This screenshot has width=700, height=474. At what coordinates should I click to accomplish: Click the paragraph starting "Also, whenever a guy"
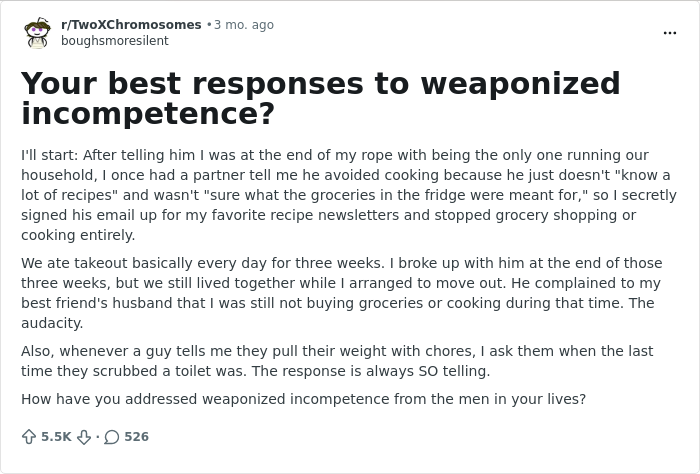(x=337, y=361)
